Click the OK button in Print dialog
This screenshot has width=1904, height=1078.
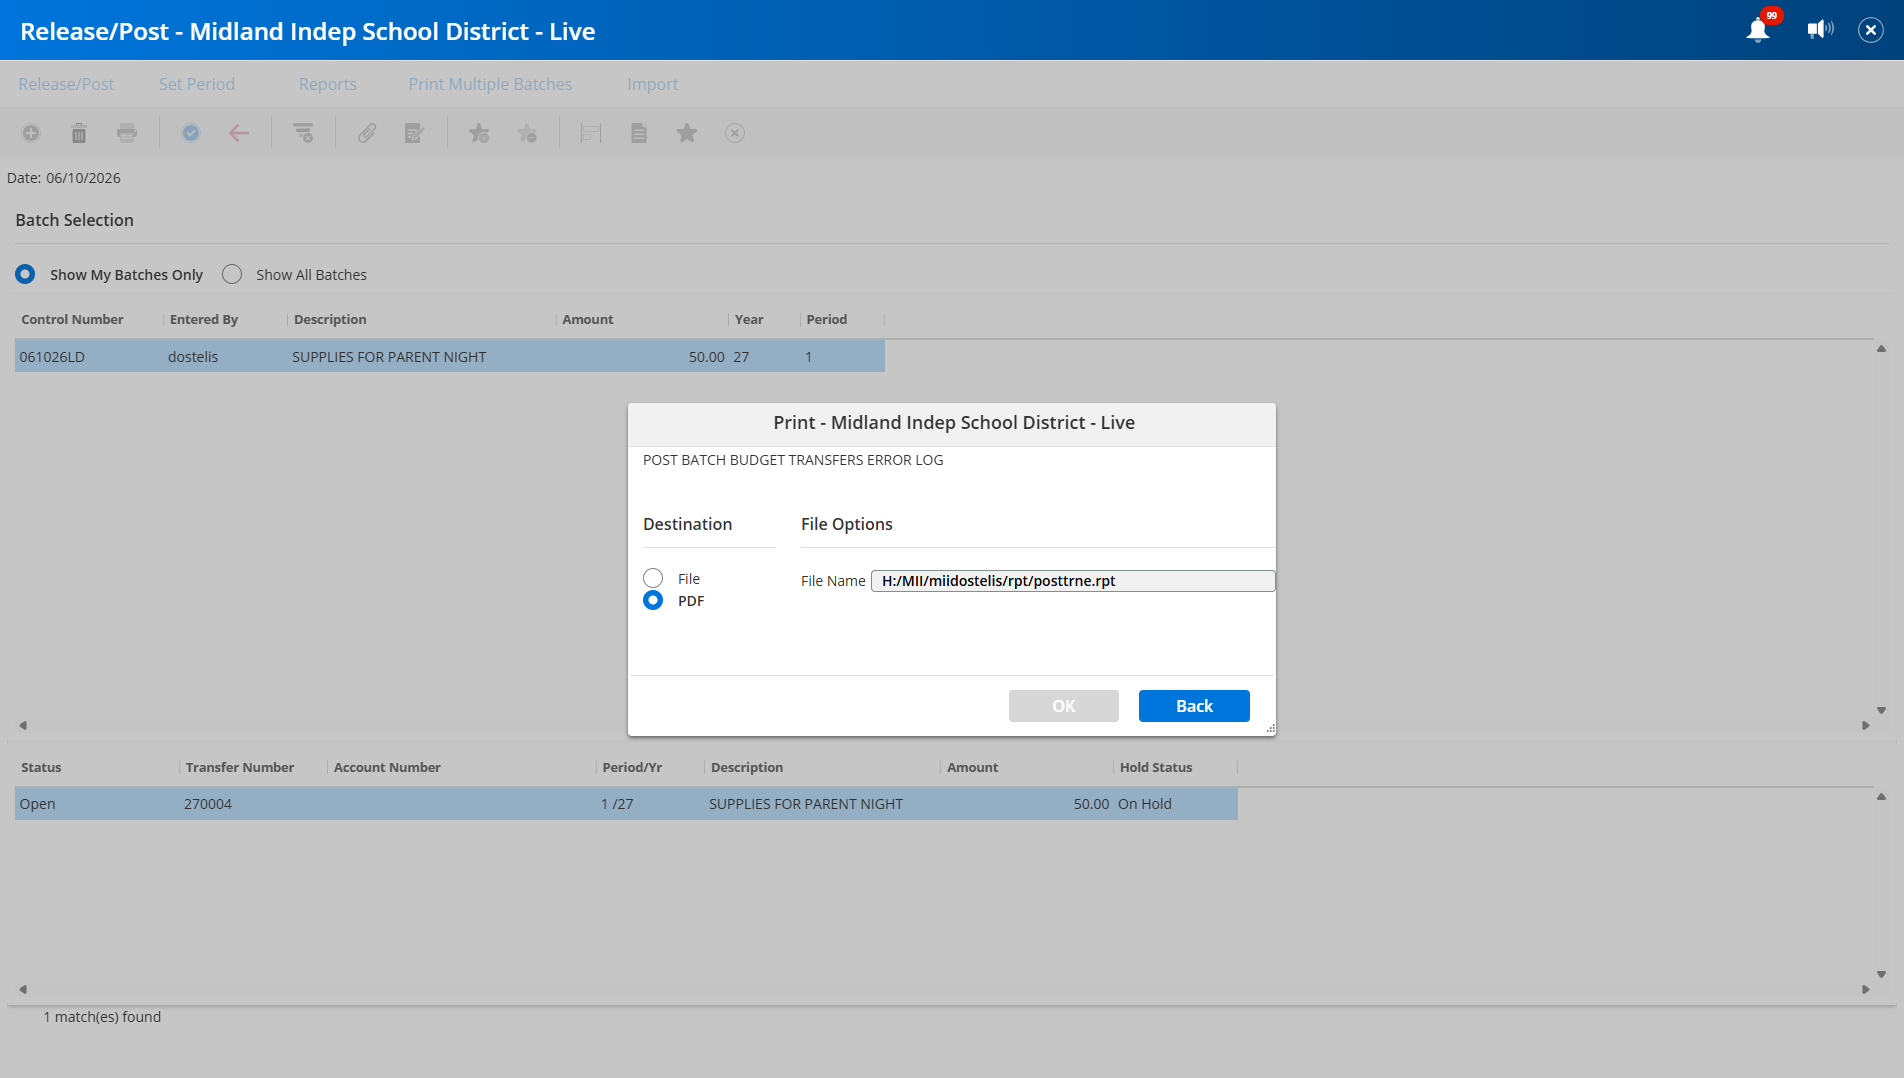(1064, 706)
